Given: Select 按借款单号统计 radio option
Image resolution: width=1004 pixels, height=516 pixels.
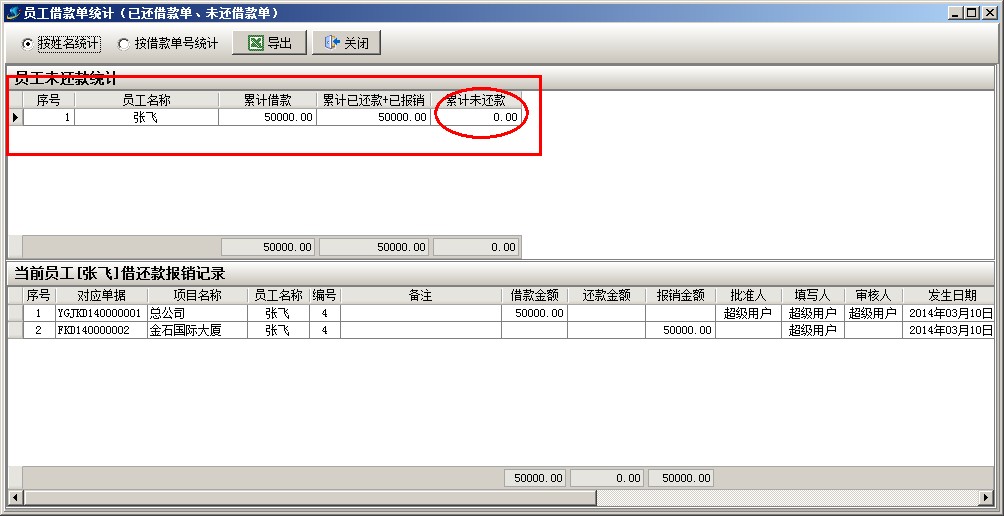Looking at the screenshot, I should (x=123, y=44).
